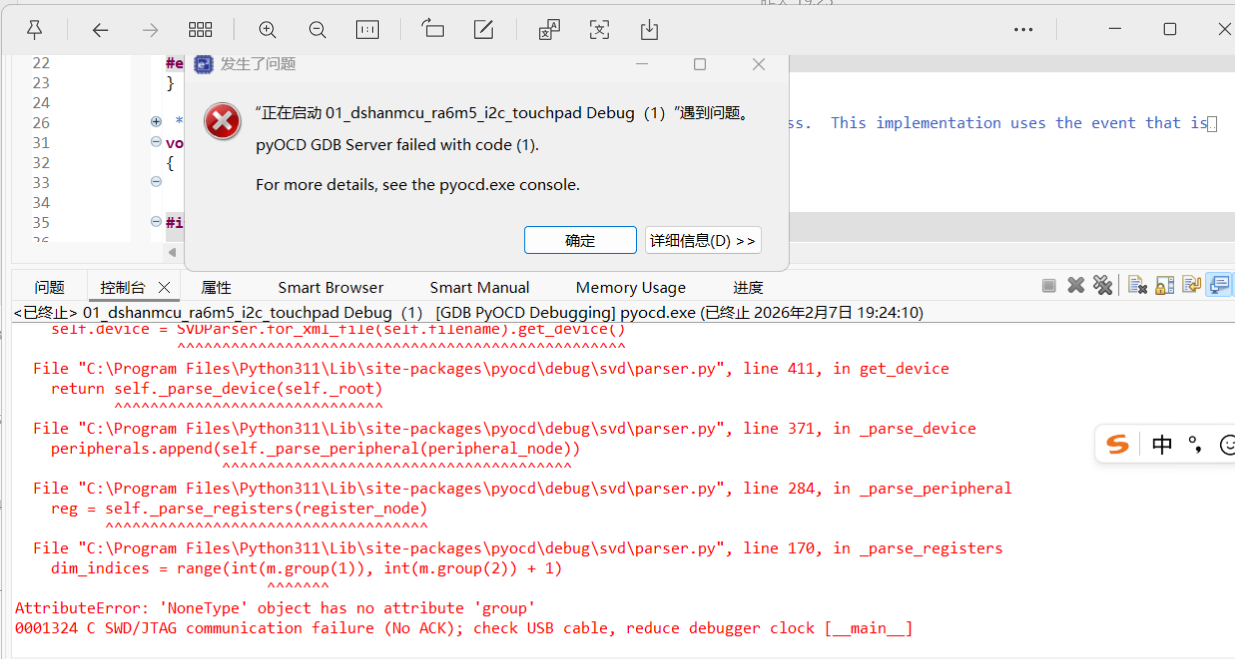Toggle word wrap in console toolbar
Image resolution: width=1235 pixels, height=659 pixels.
pyautogui.click(x=1191, y=286)
